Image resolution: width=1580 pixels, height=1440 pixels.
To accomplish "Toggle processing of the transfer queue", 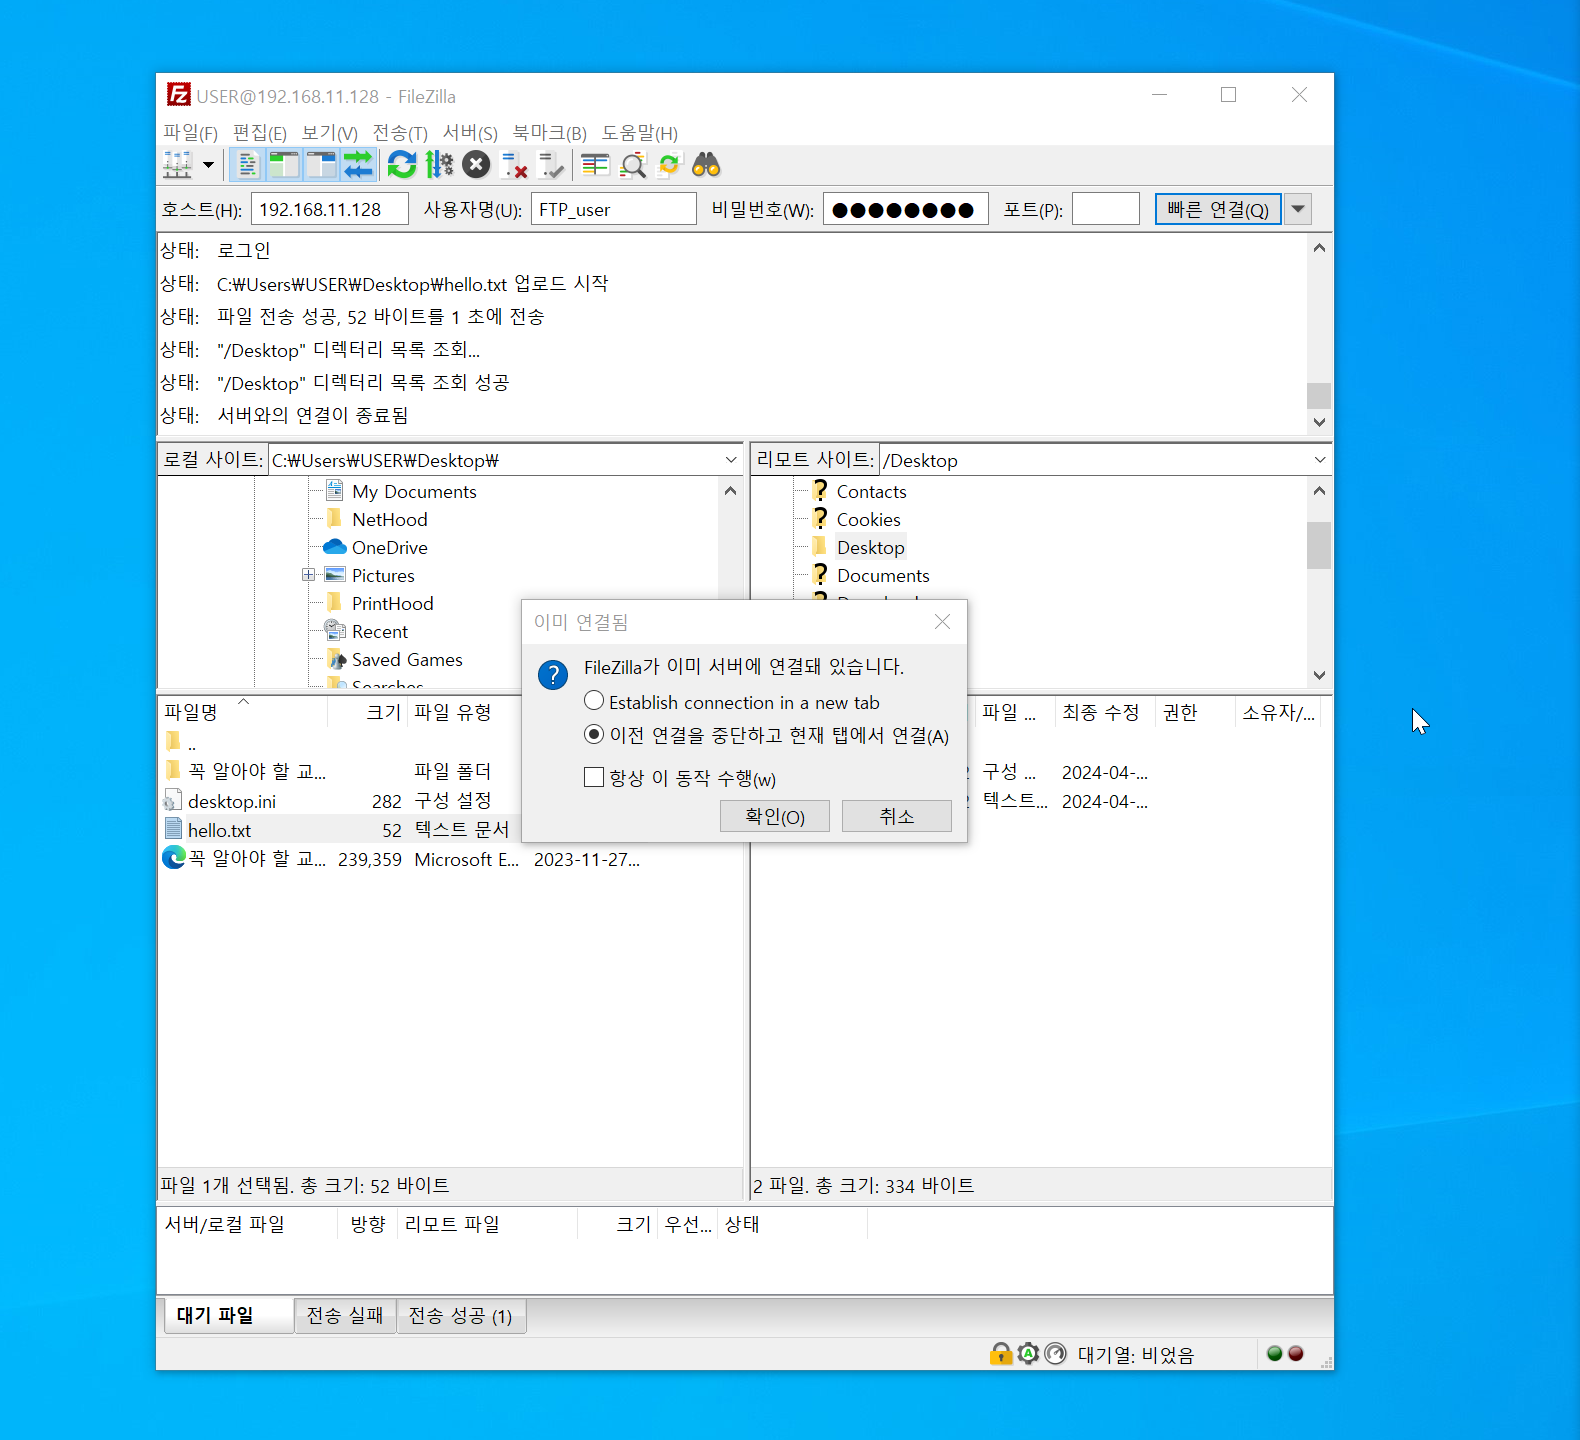I will [x=439, y=165].
